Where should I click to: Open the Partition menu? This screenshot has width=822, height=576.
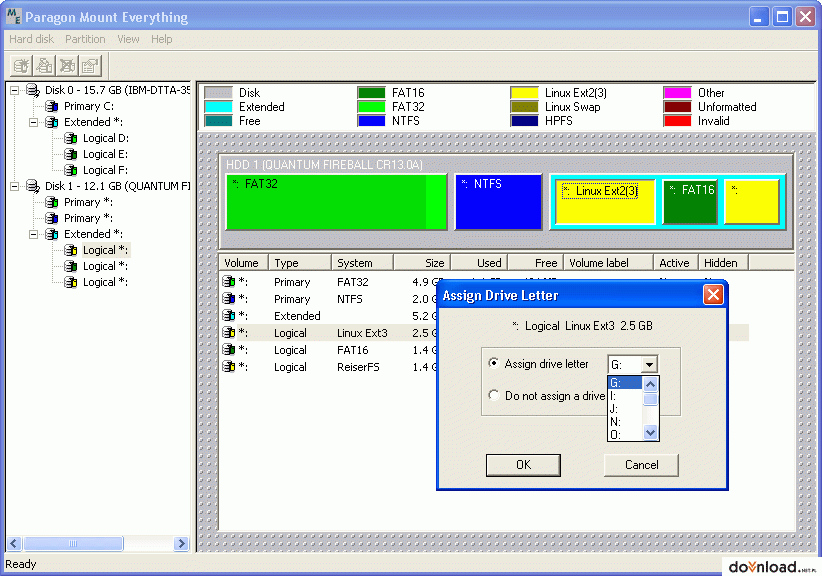pyautogui.click(x=85, y=39)
